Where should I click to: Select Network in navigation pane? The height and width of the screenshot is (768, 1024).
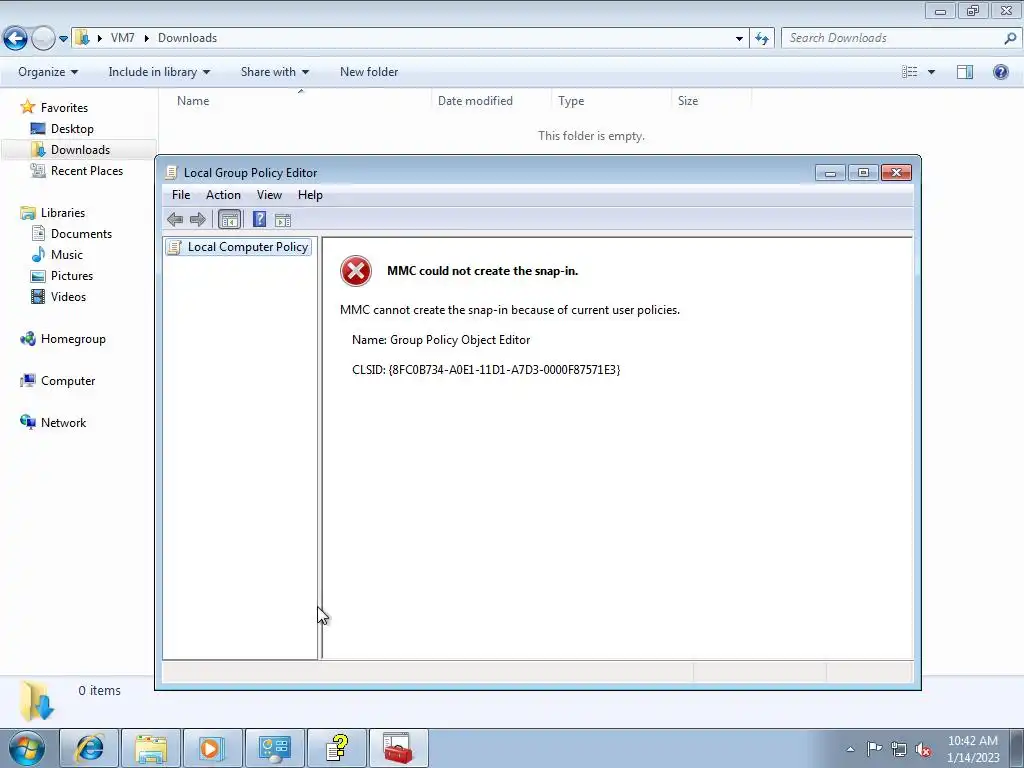pos(53,423)
